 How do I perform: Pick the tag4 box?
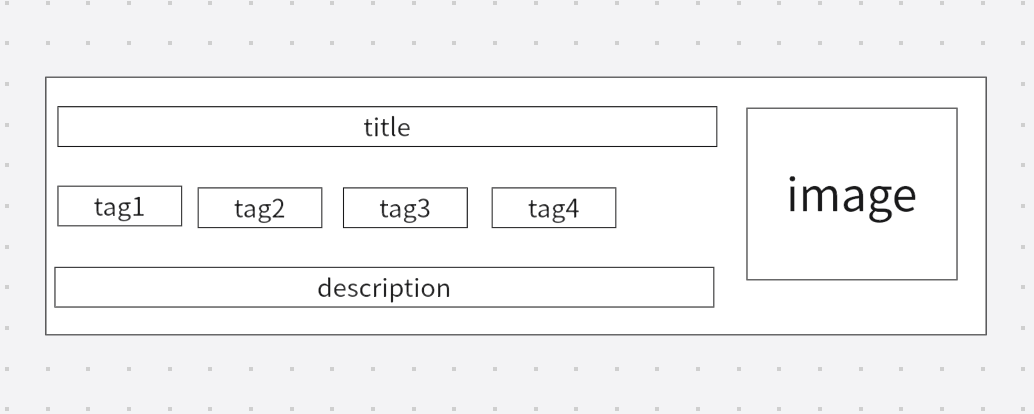click(x=553, y=208)
